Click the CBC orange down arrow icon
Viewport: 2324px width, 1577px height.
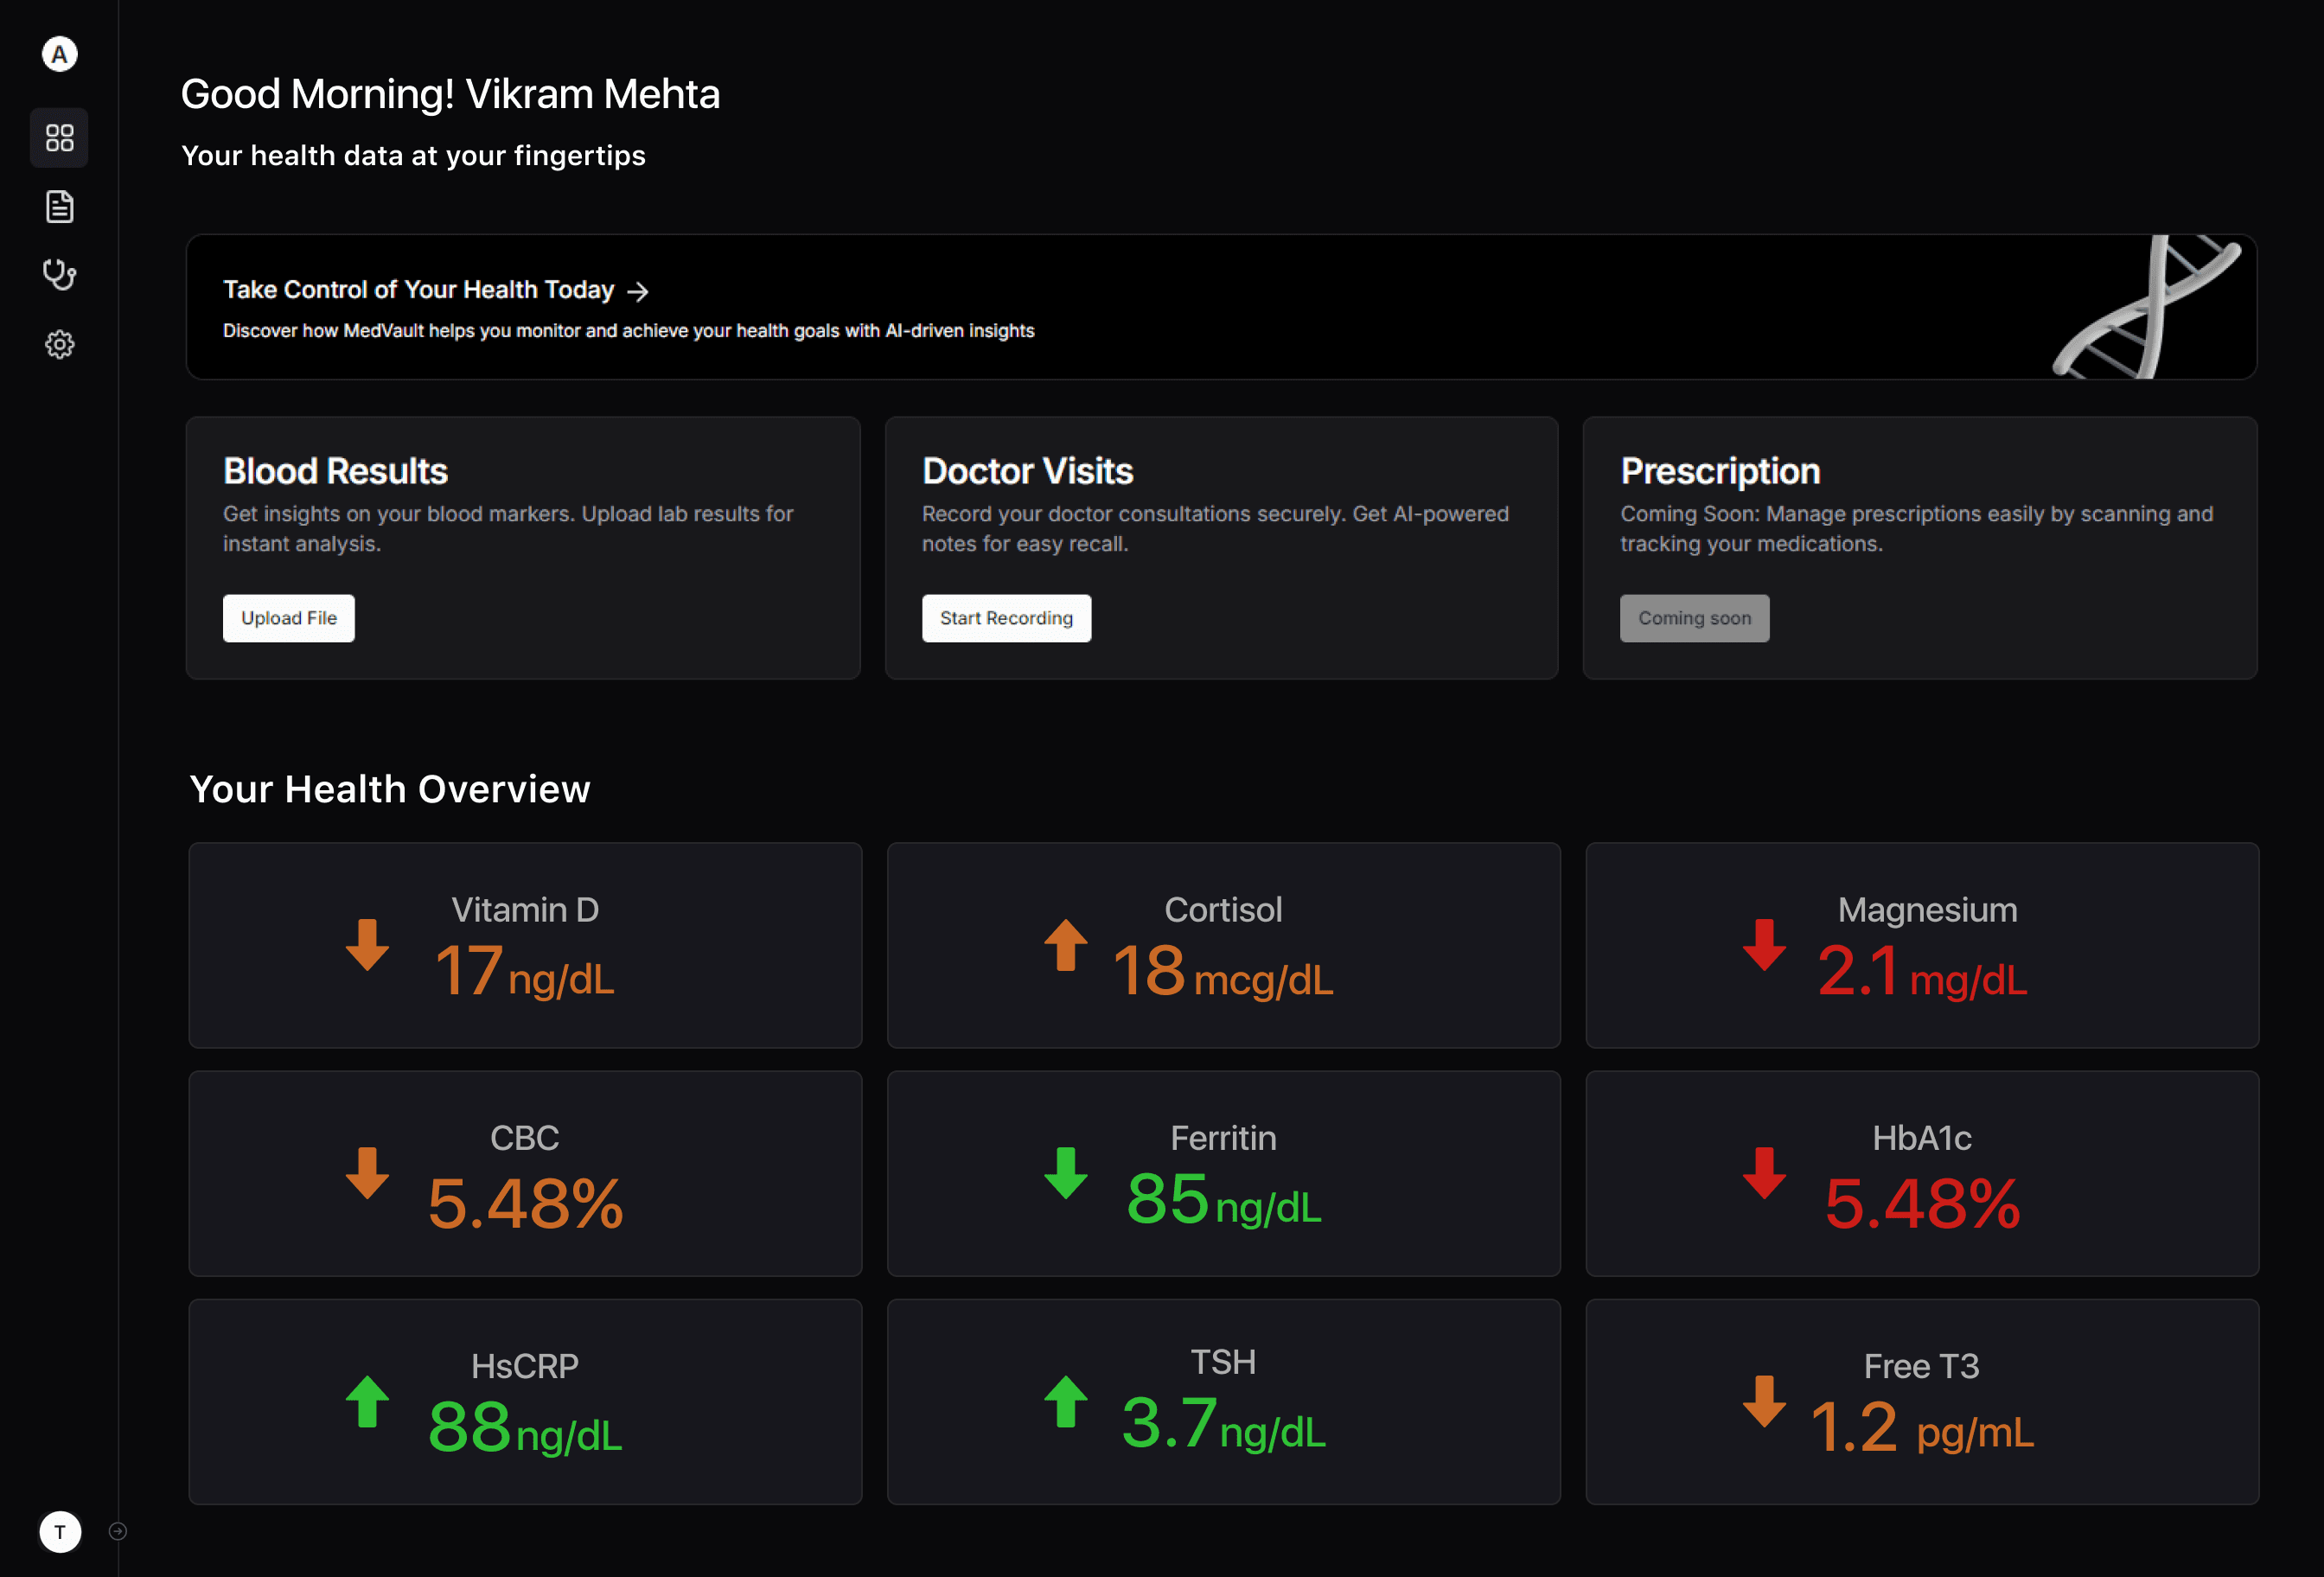pyautogui.click(x=367, y=1173)
